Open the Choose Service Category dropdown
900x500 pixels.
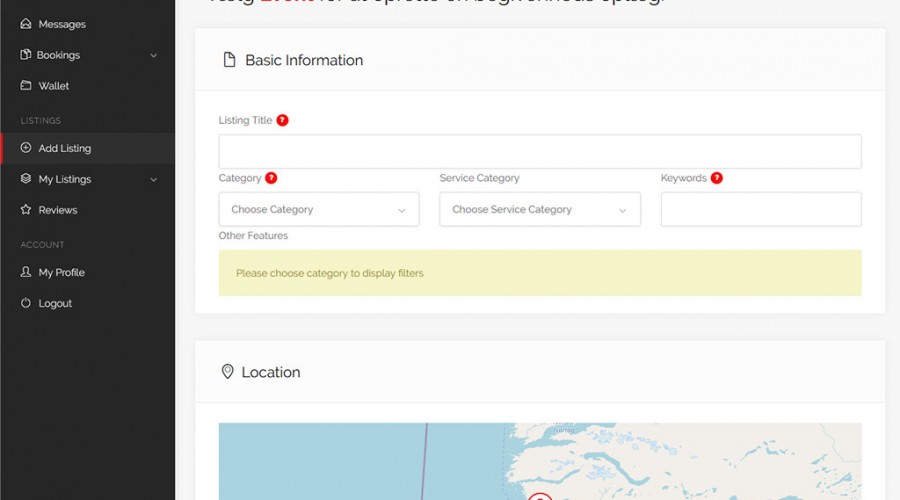pos(540,210)
